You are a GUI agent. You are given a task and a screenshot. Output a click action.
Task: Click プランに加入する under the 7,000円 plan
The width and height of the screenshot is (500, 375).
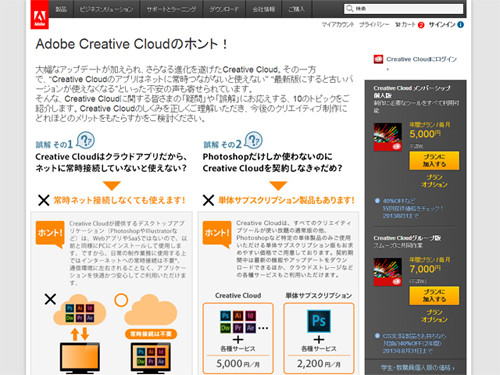click(x=434, y=296)
